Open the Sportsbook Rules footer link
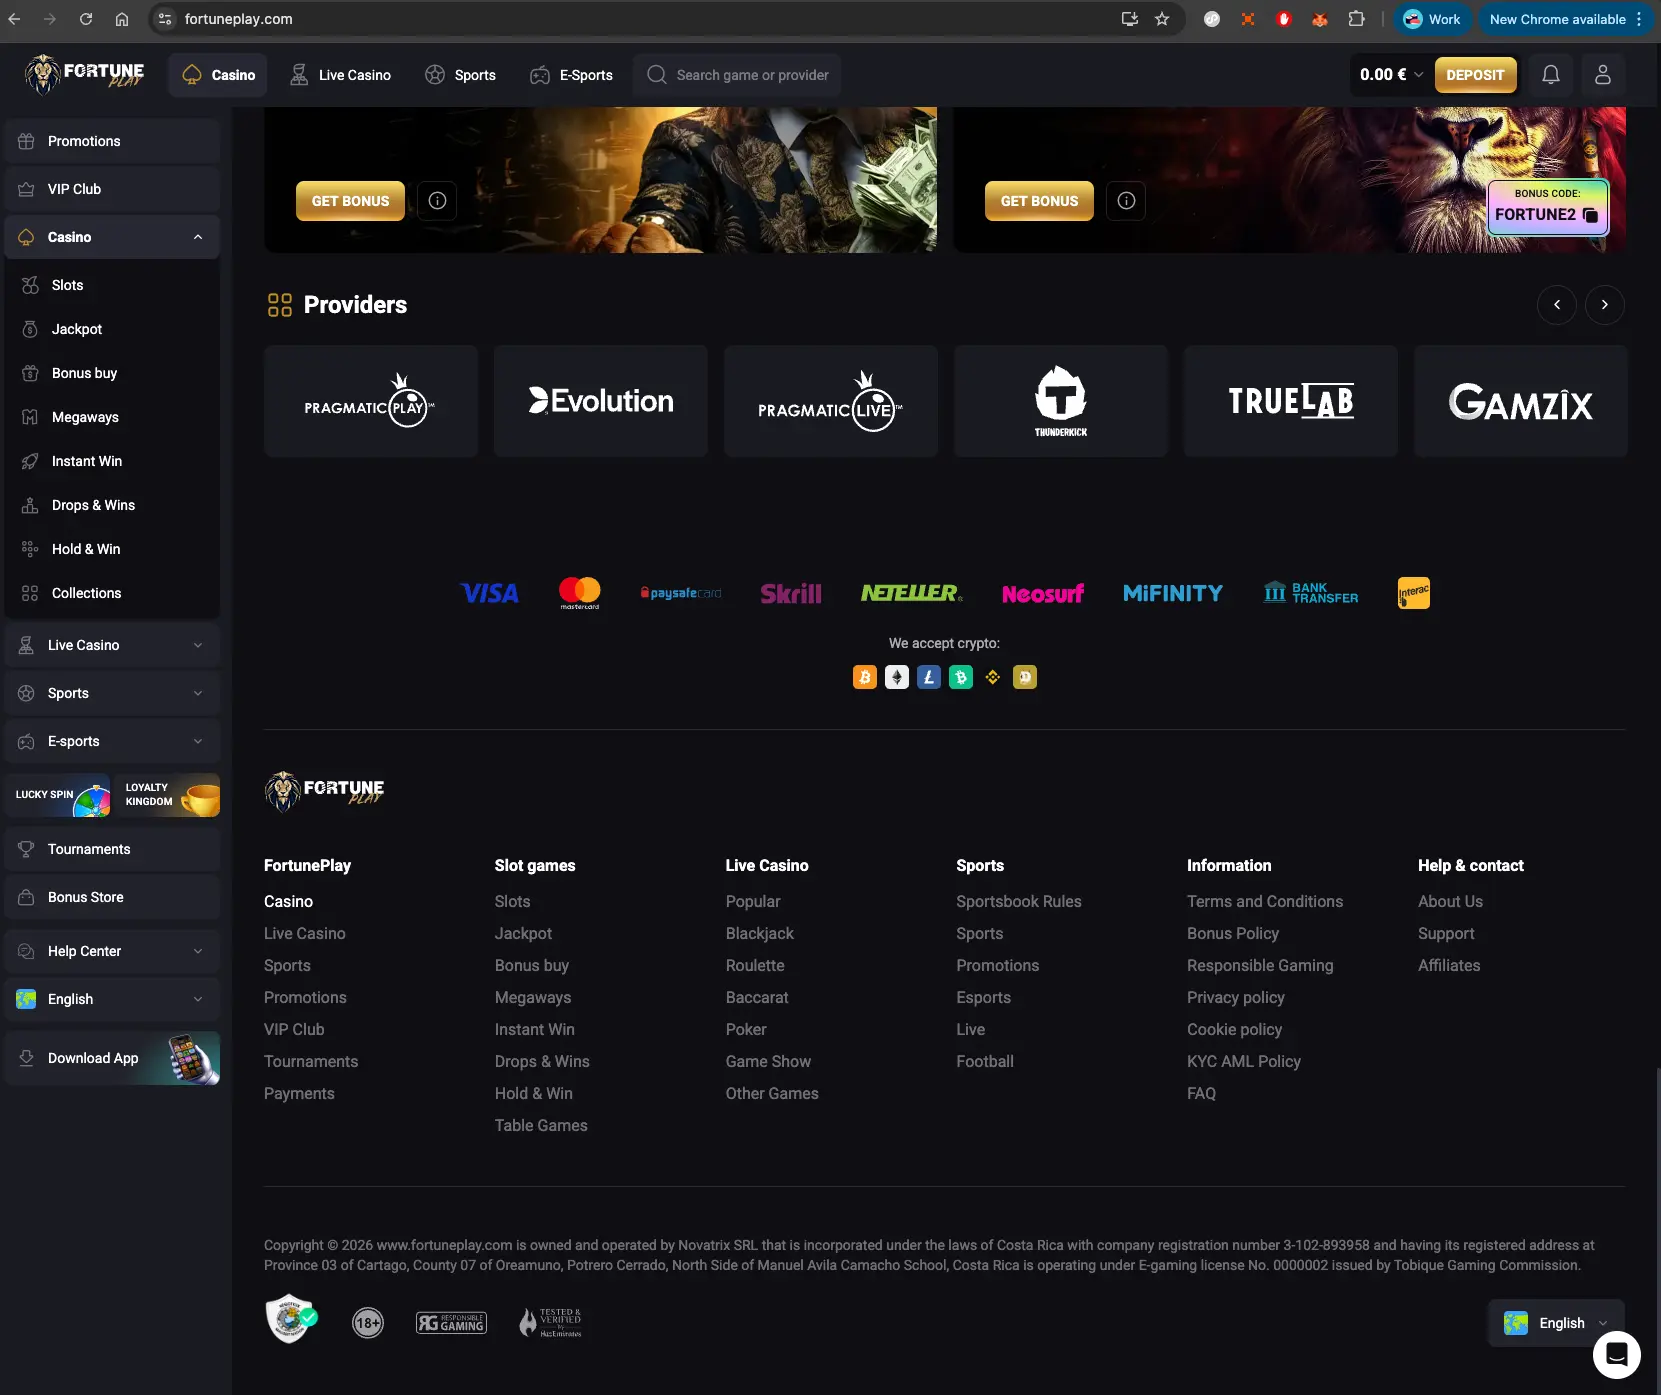 click(x=1018, y=901)
